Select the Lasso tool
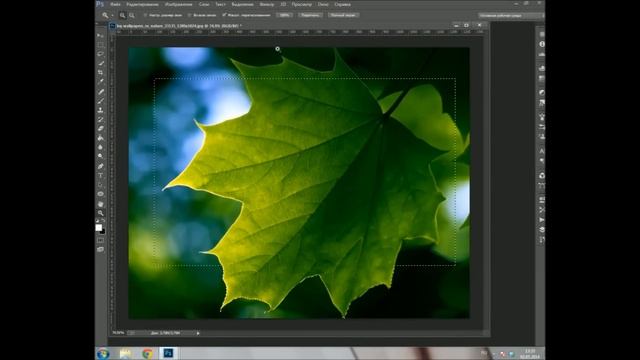 coord(100,53)
